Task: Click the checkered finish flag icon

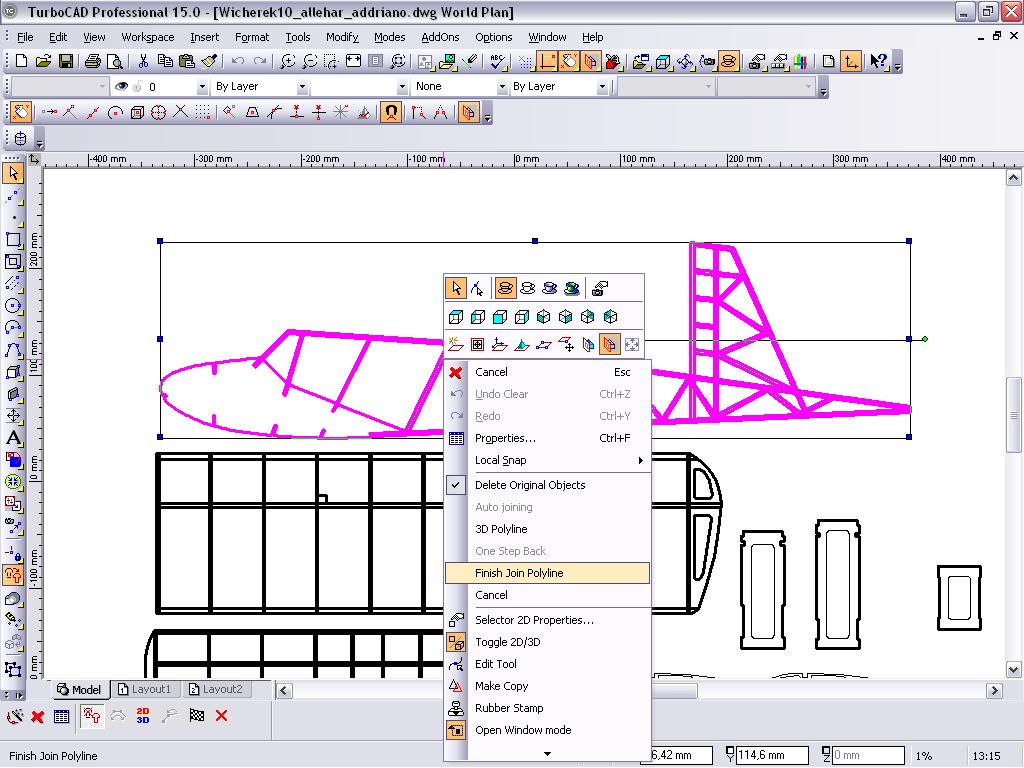Action: coord(197,715)
